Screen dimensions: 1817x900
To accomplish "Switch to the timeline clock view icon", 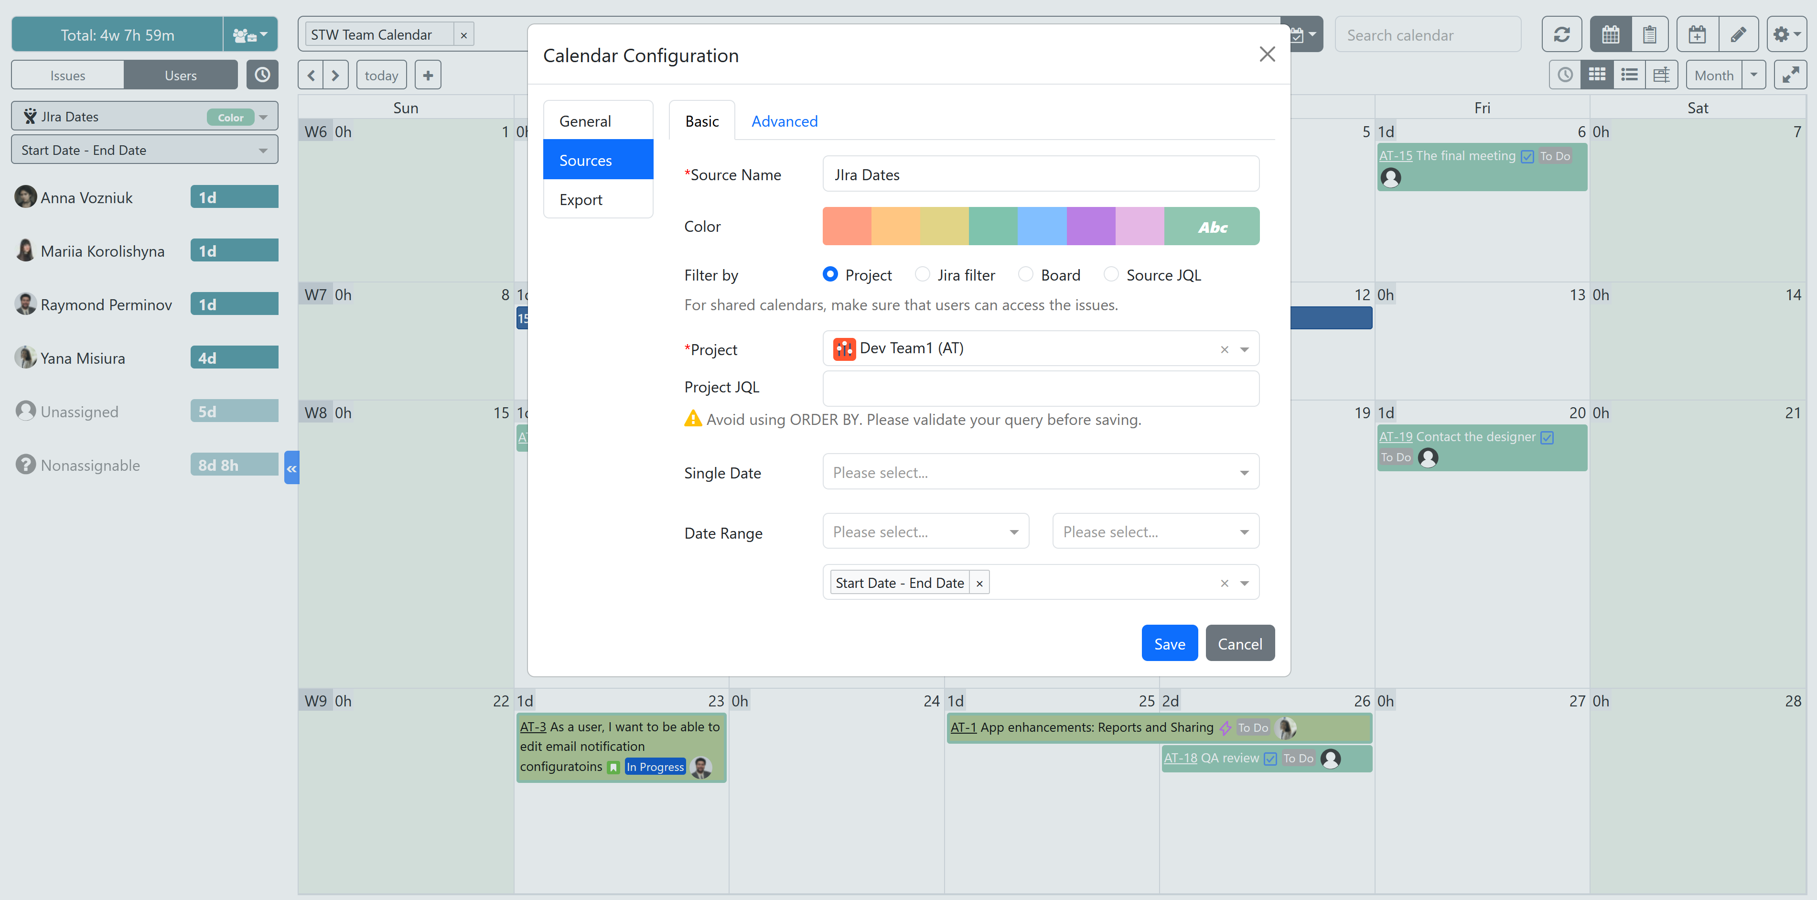I will point(1564,74).
